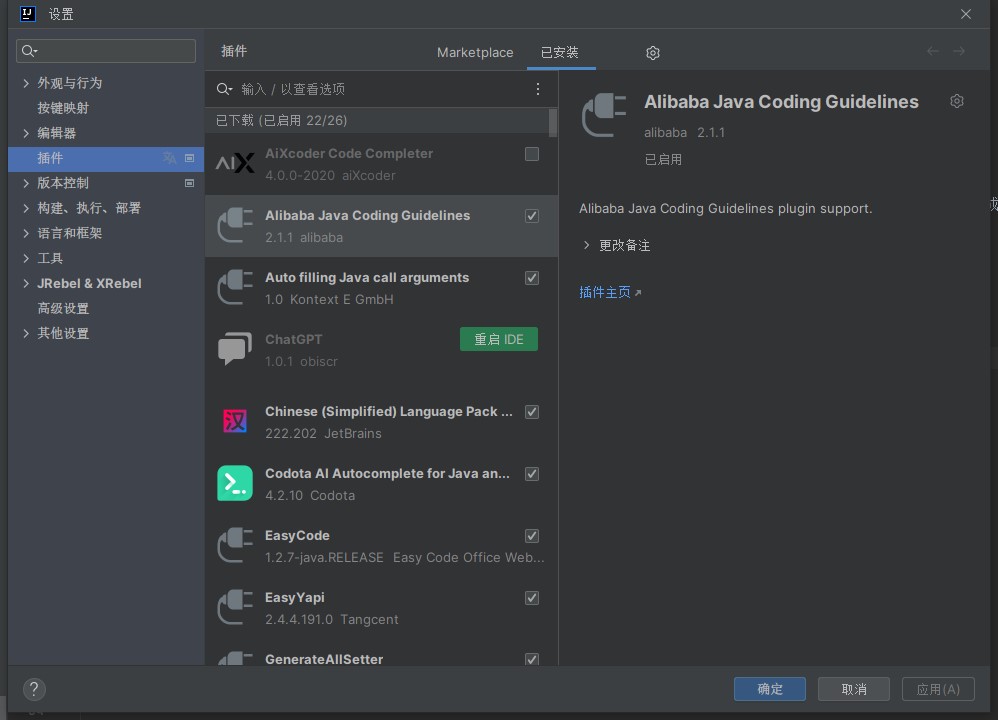This screenshot has height=720, width=998.
Task: Click the 确定 button
Action: pos(770,689)
